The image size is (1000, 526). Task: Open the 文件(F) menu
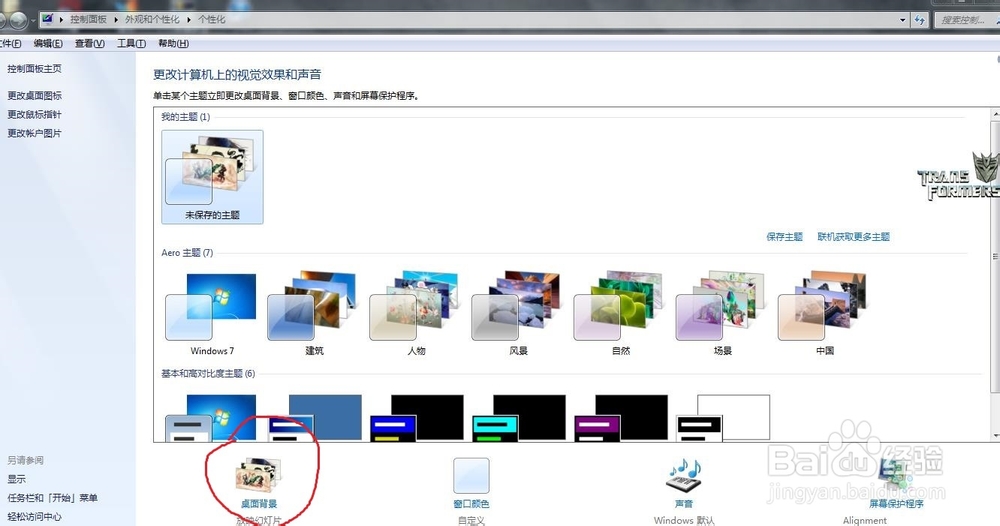10,43
